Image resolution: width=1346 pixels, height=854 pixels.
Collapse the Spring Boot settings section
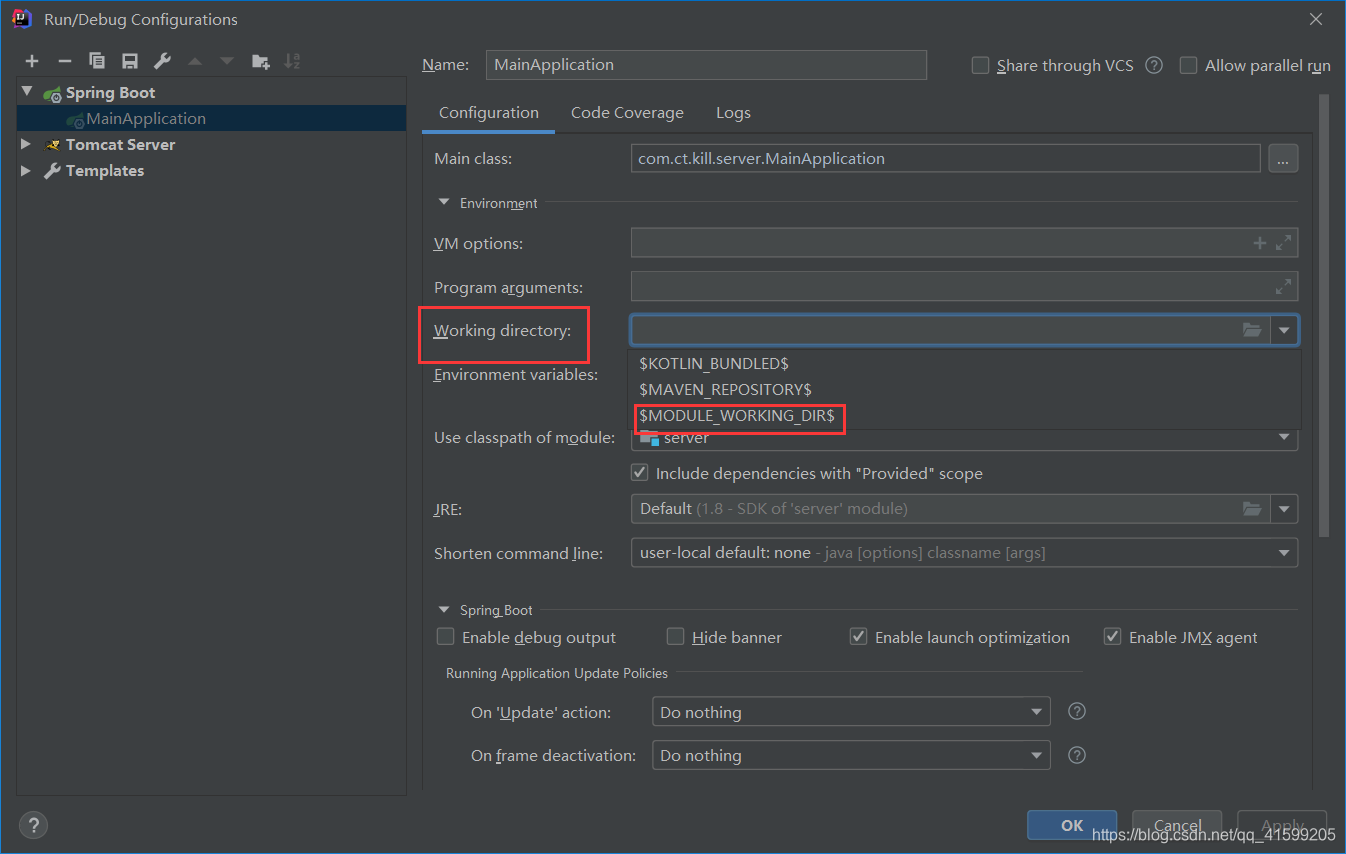click(x=444, y=610)
